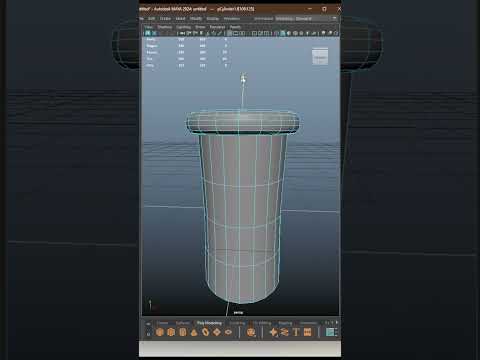Click the UVs row in the poly count HUD
Image resolution: width=480 pixels, height=360 pixels.
[187, 66]
